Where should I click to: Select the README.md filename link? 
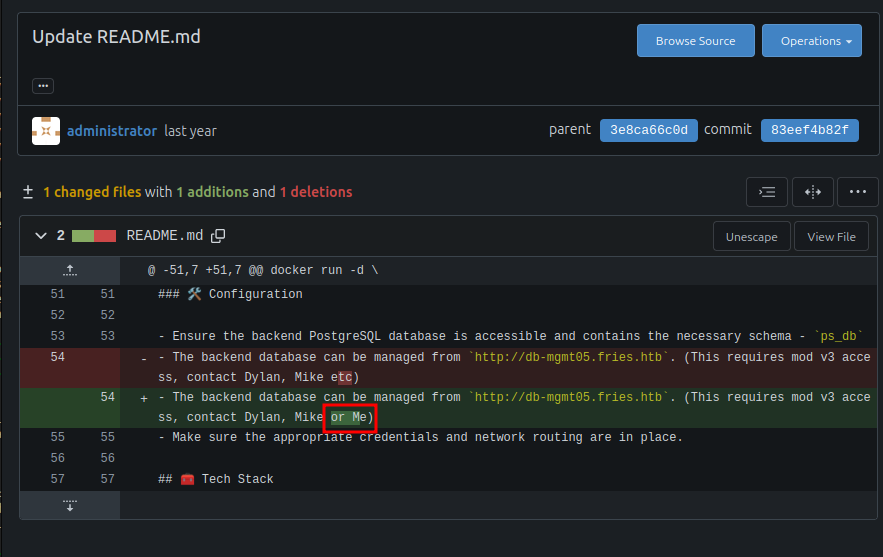(x=164, y=235)
